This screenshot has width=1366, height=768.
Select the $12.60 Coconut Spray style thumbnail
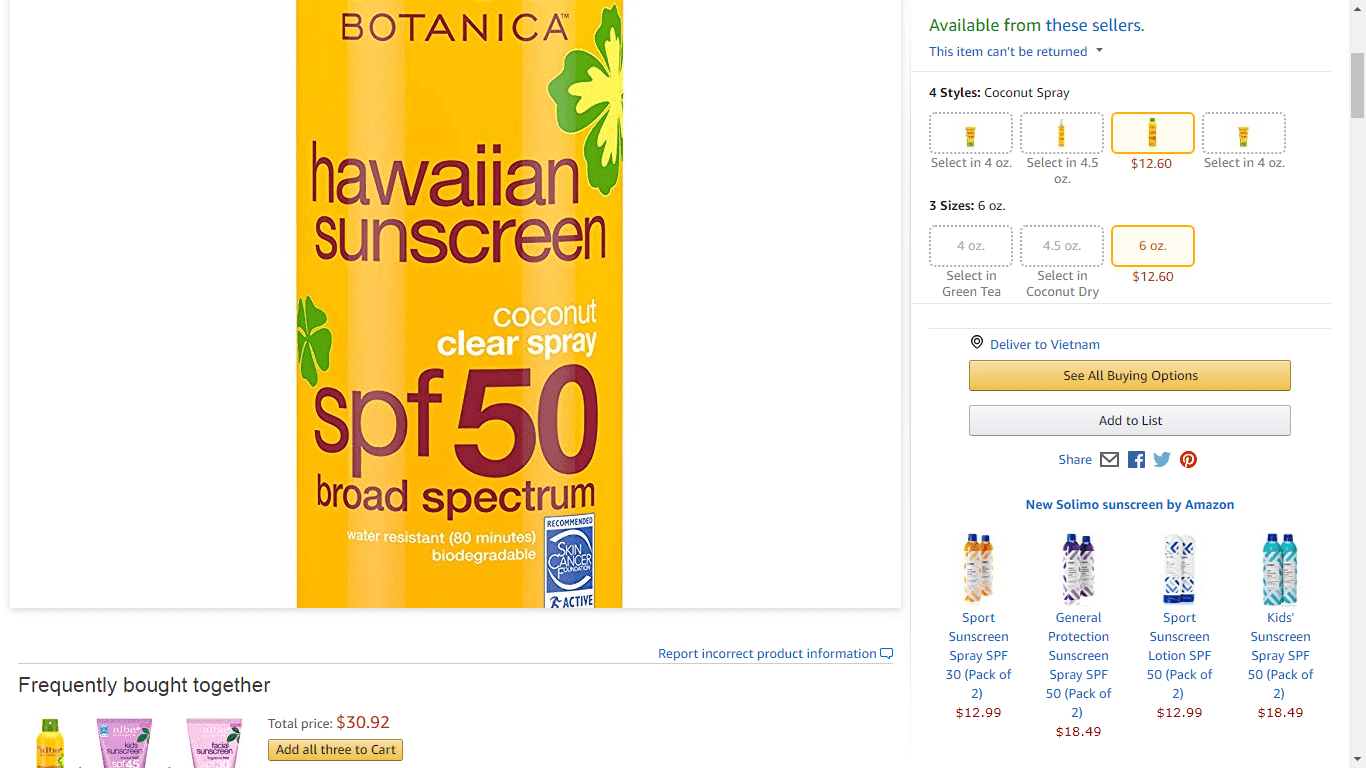click(x=1152, y=132)
